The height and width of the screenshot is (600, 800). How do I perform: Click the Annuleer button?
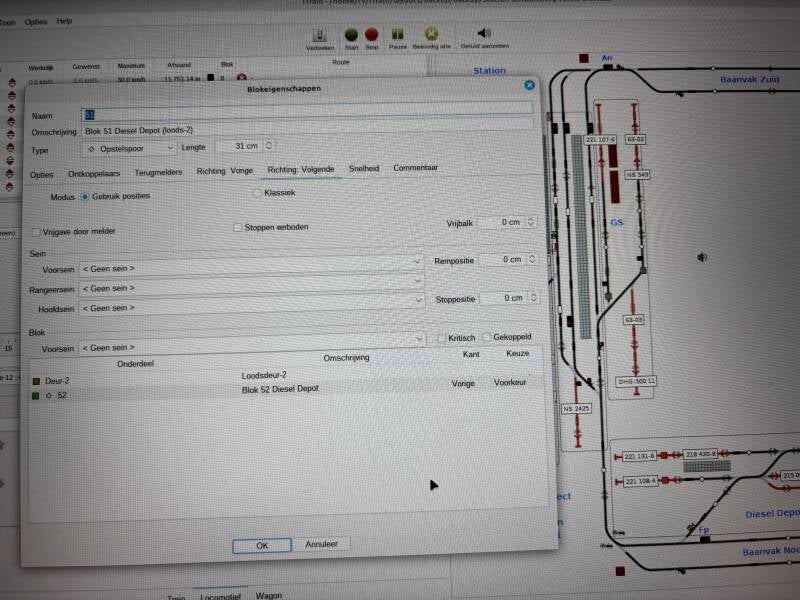[321, 544]
